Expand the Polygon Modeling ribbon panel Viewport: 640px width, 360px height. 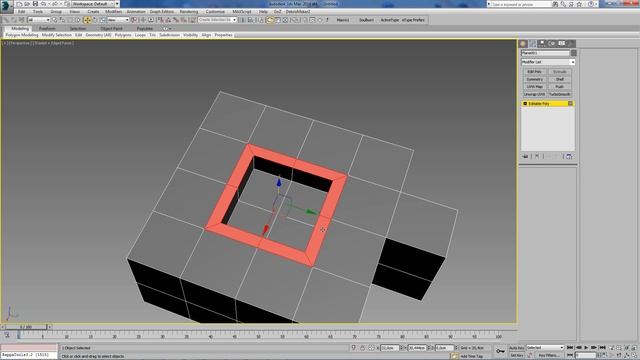click(x=22, y=35)
